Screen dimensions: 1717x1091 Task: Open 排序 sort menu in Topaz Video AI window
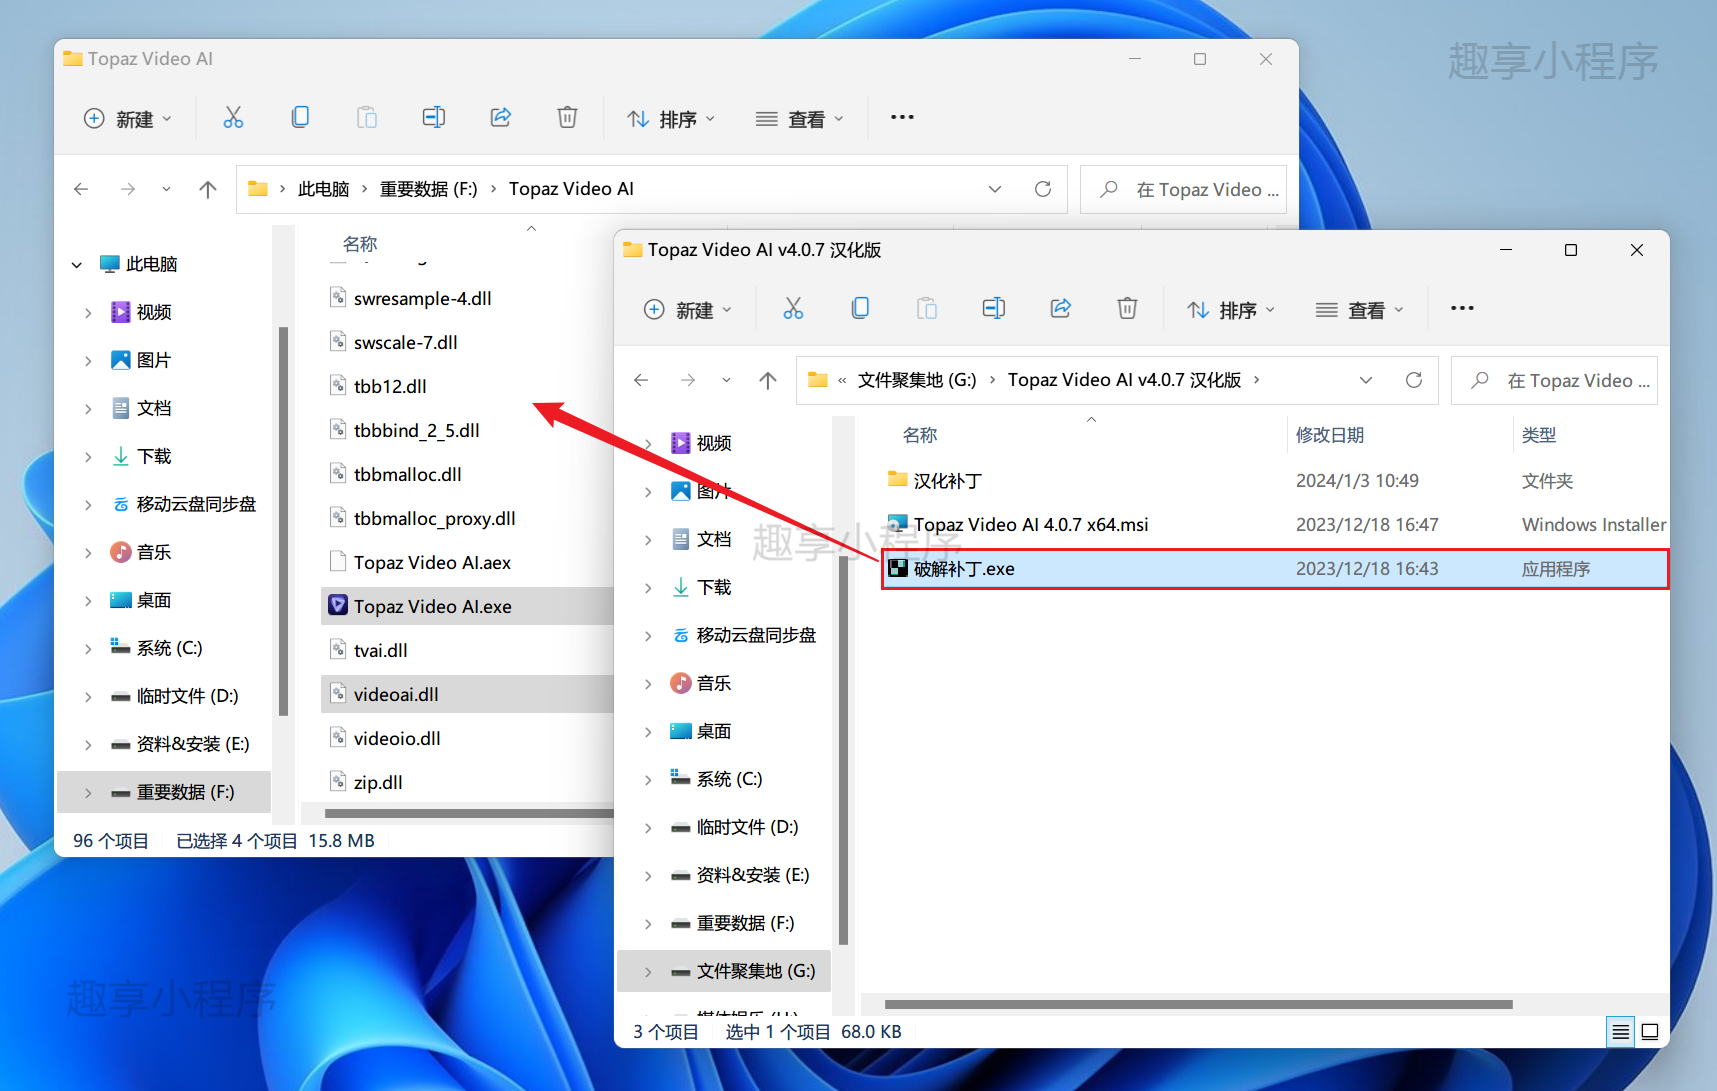671,118
